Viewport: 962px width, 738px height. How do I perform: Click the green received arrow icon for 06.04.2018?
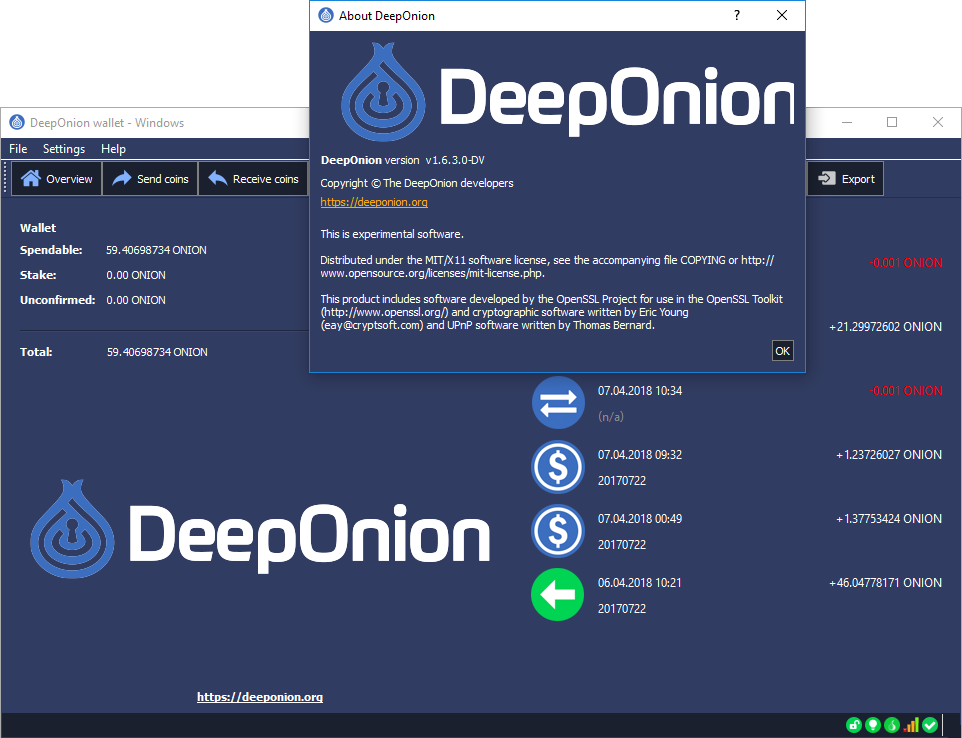point(558,594)
